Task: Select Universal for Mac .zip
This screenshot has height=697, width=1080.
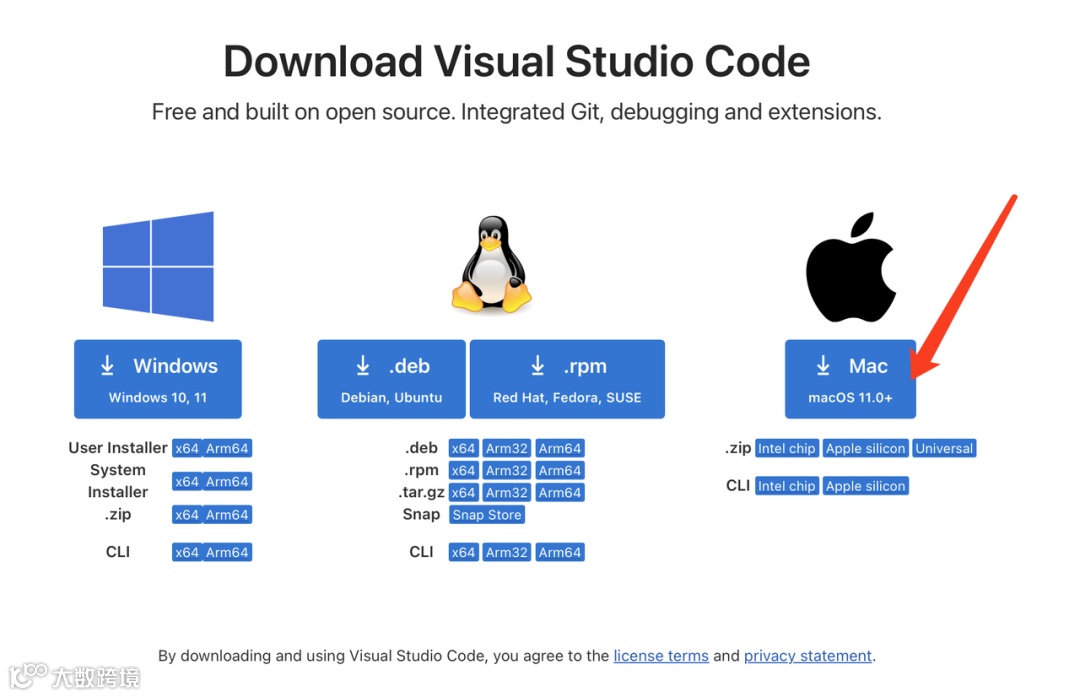Action: [x=944, y=448]
